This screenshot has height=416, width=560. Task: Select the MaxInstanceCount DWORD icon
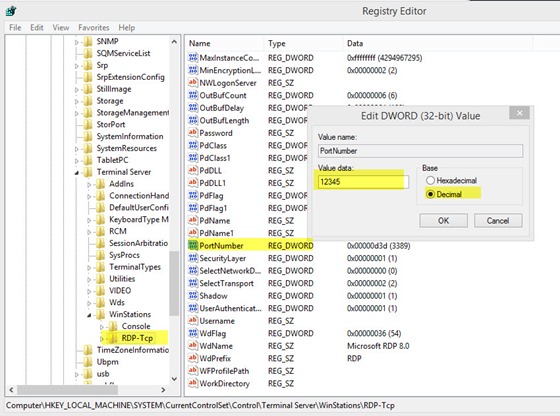(x=193, y=57)
